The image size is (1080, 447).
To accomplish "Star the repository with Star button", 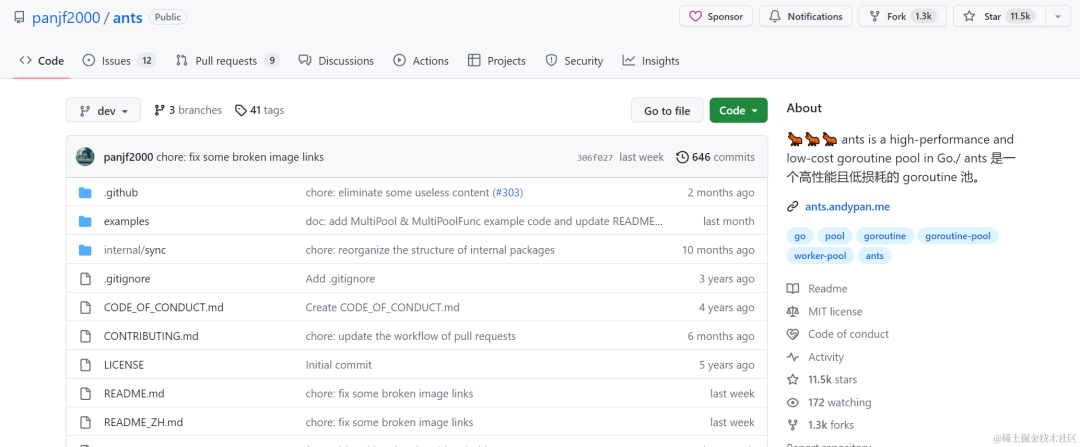I will [x=999, y=17].
